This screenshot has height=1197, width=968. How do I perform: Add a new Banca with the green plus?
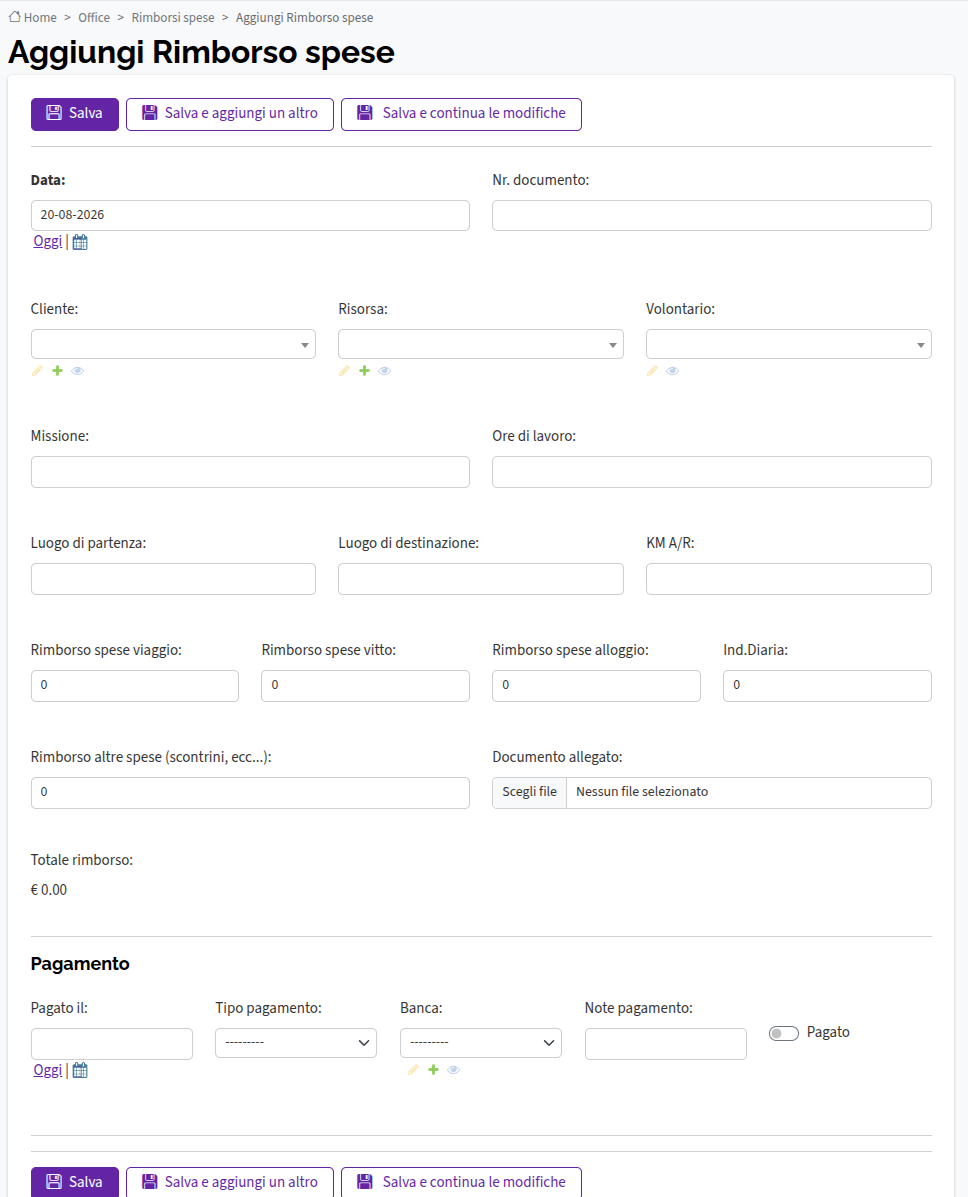[x=433, y=1070]
